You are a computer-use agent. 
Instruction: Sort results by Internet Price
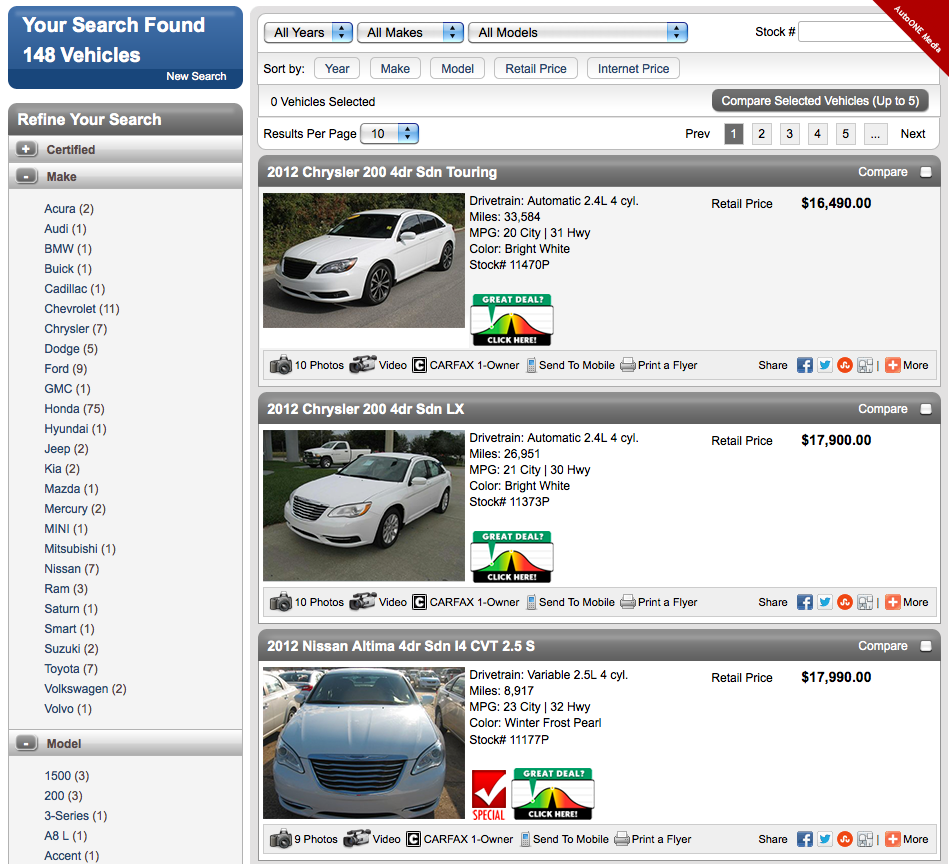pyautogui.click(x=633, y=69)
